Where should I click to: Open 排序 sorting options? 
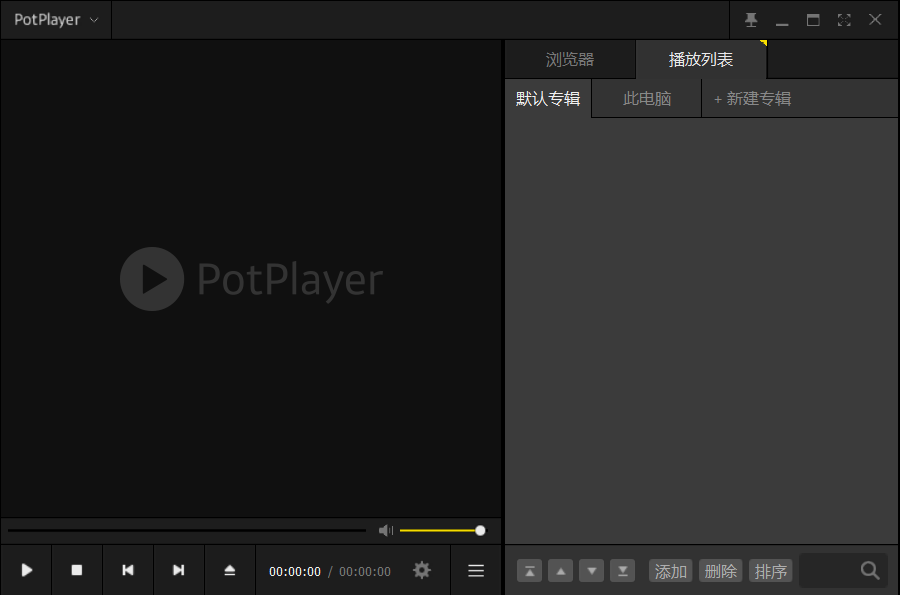770,570
